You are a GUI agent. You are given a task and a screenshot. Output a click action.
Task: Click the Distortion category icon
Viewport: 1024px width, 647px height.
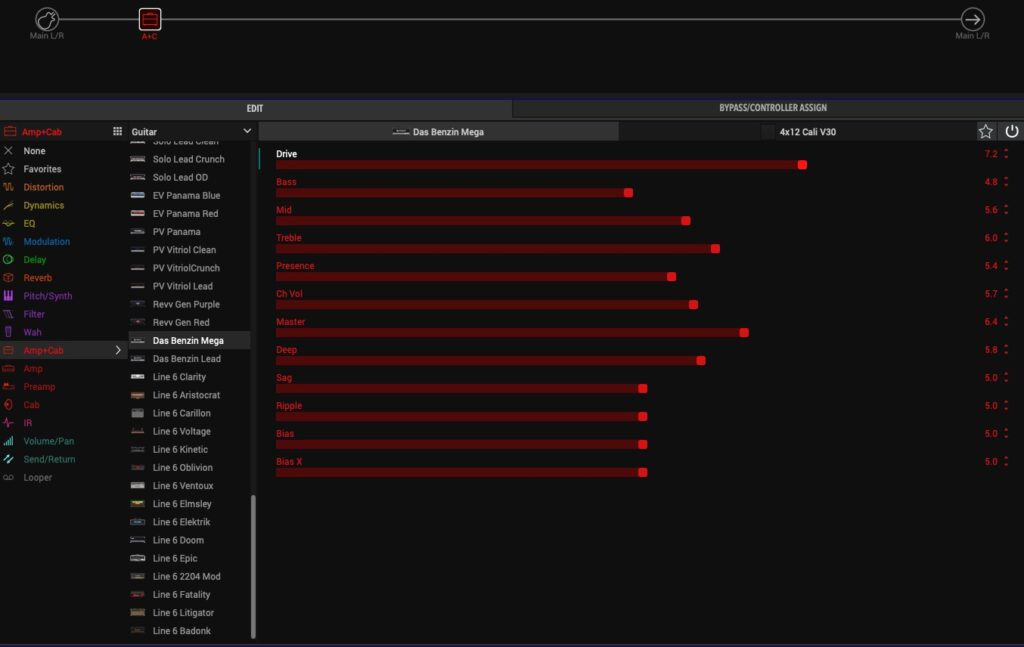click(9, 187)
